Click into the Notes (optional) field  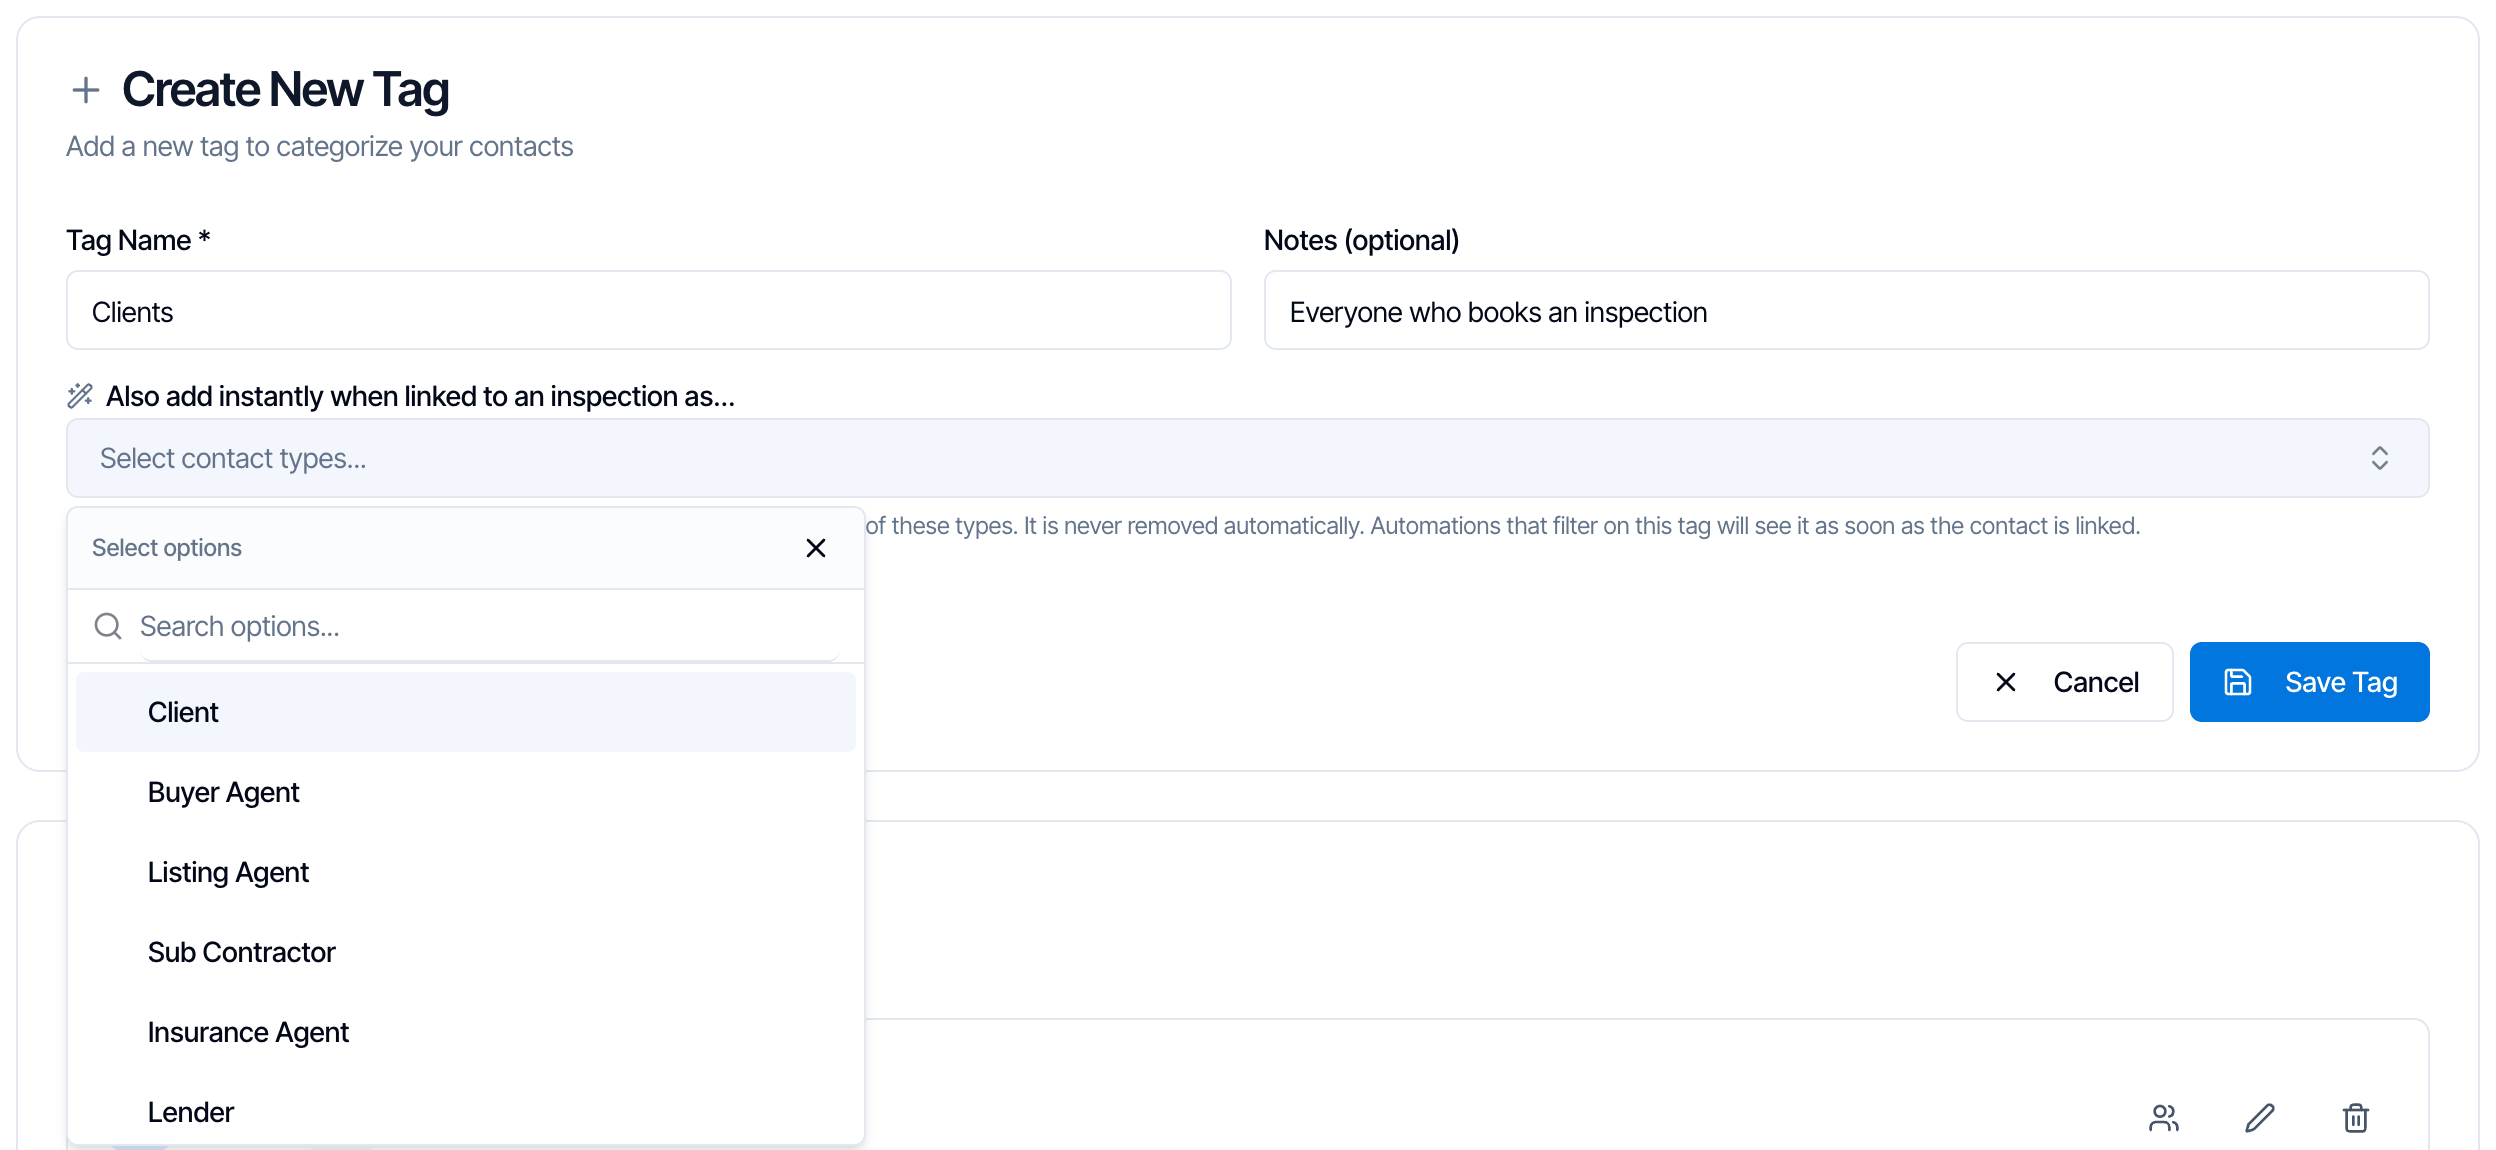tap(1847, 310)
